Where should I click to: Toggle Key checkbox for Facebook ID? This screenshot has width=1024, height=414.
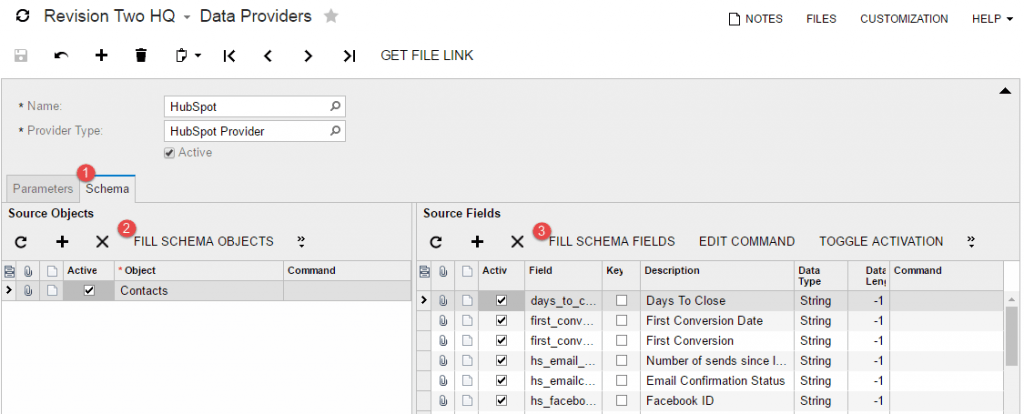(622, 400)
